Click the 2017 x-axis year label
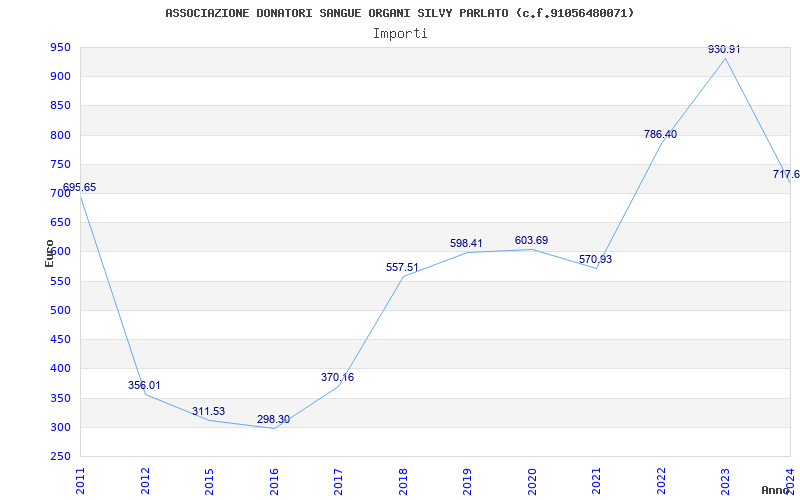The height and width of the screenshot is (500, 800). [x=339, y=481]
